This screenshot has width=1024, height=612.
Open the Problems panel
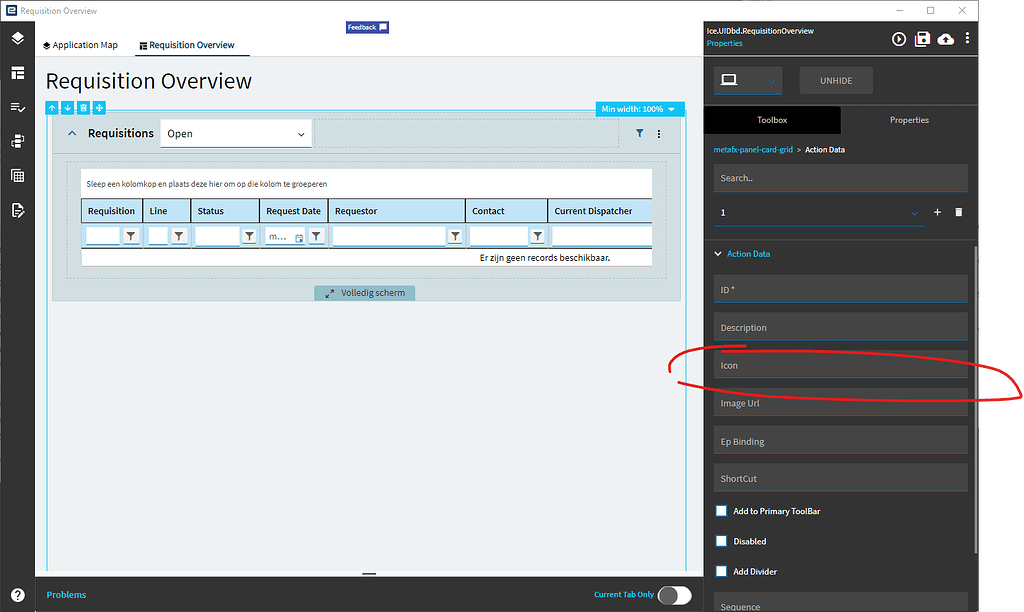coord(66,595)
